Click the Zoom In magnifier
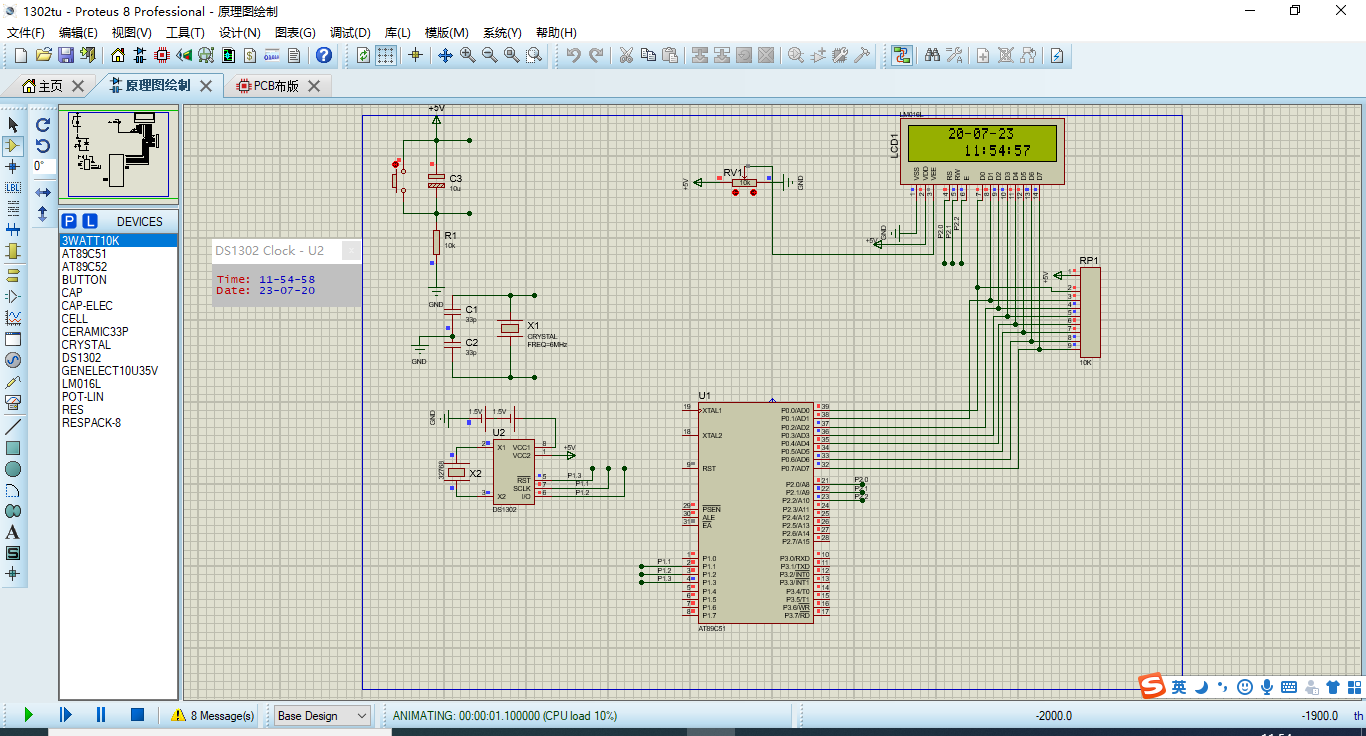This screenshot has height=736, width=1366. click(x=468, y=55)
